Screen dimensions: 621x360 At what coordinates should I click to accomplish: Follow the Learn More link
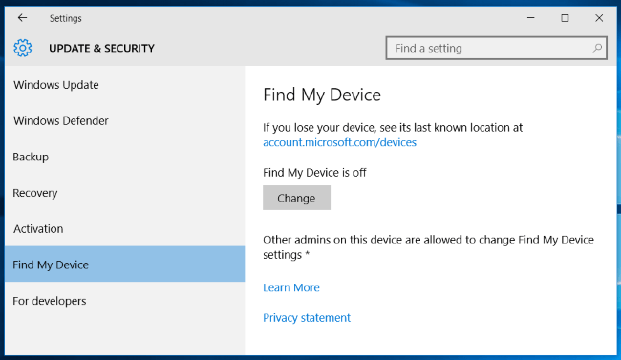(291, 288)
